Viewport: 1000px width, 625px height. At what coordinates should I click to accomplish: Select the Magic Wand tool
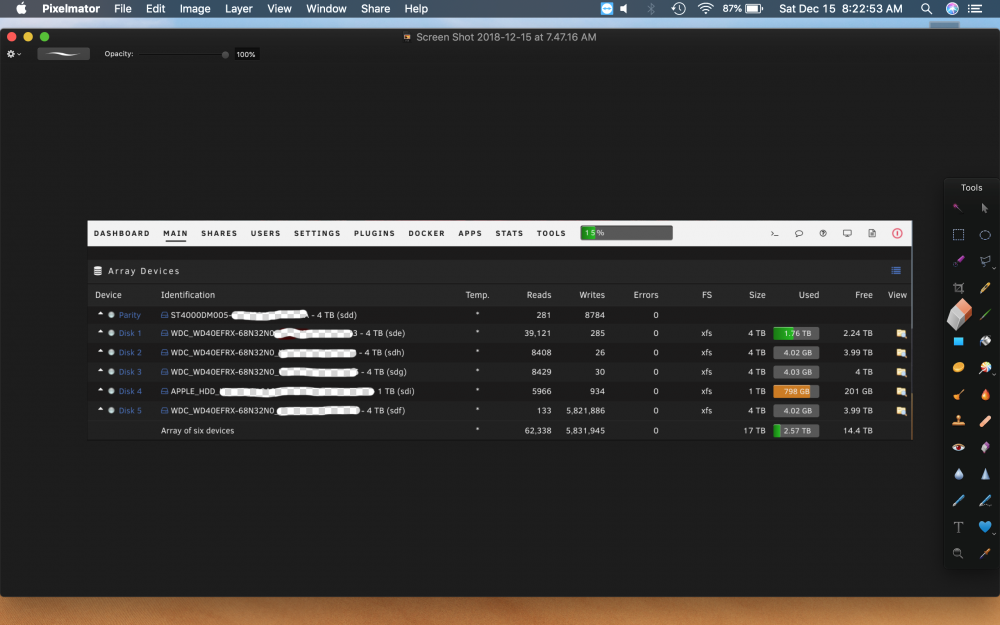(958, 208)
